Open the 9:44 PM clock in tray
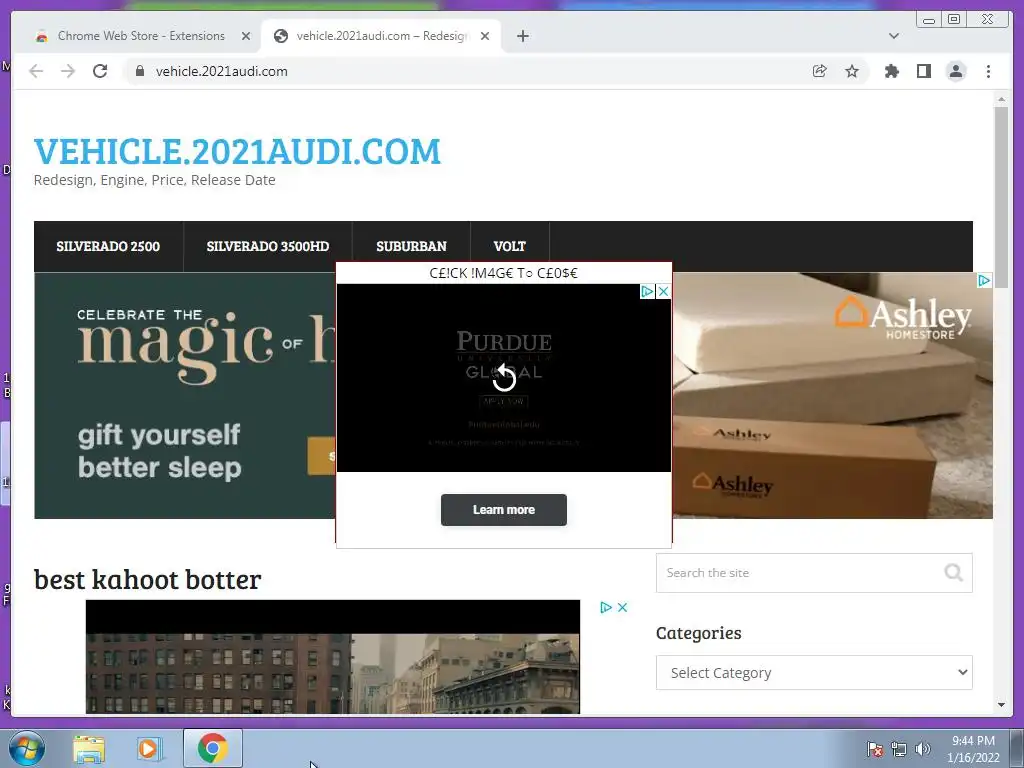The image size is (1024, 768). pyautogui.click(x=973, y=748)
